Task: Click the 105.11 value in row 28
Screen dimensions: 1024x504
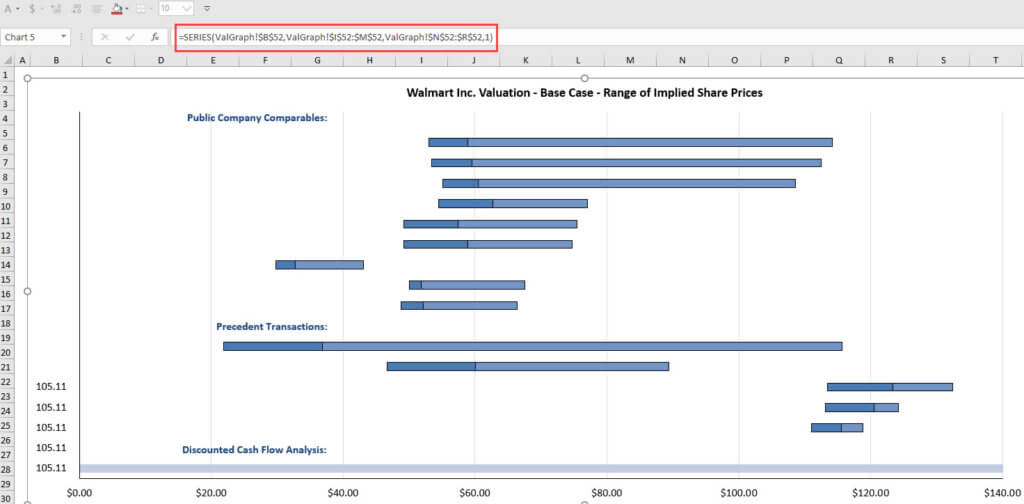Action: pos(51,468)
